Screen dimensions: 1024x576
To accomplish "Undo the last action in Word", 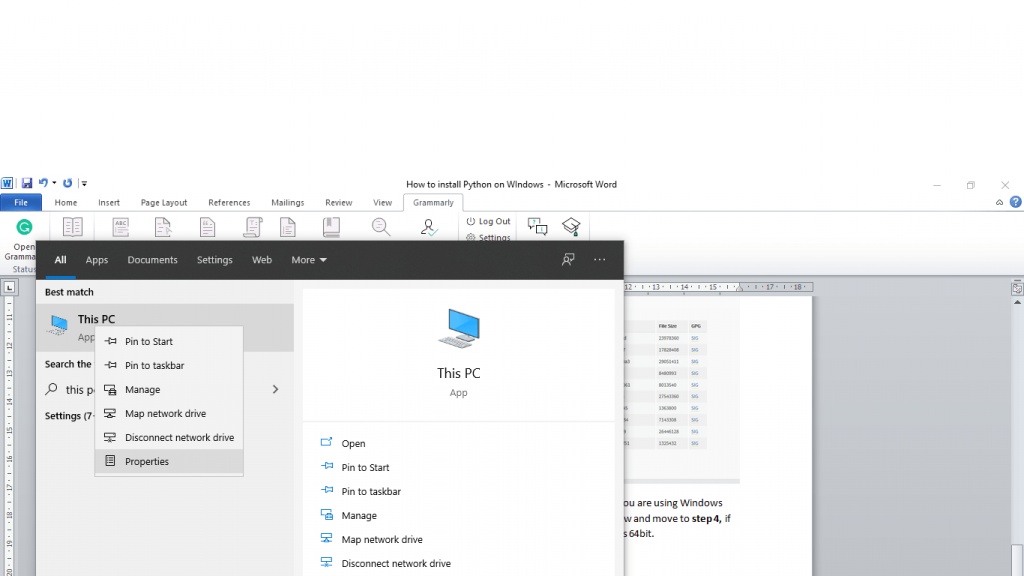I will coord(43,183).
